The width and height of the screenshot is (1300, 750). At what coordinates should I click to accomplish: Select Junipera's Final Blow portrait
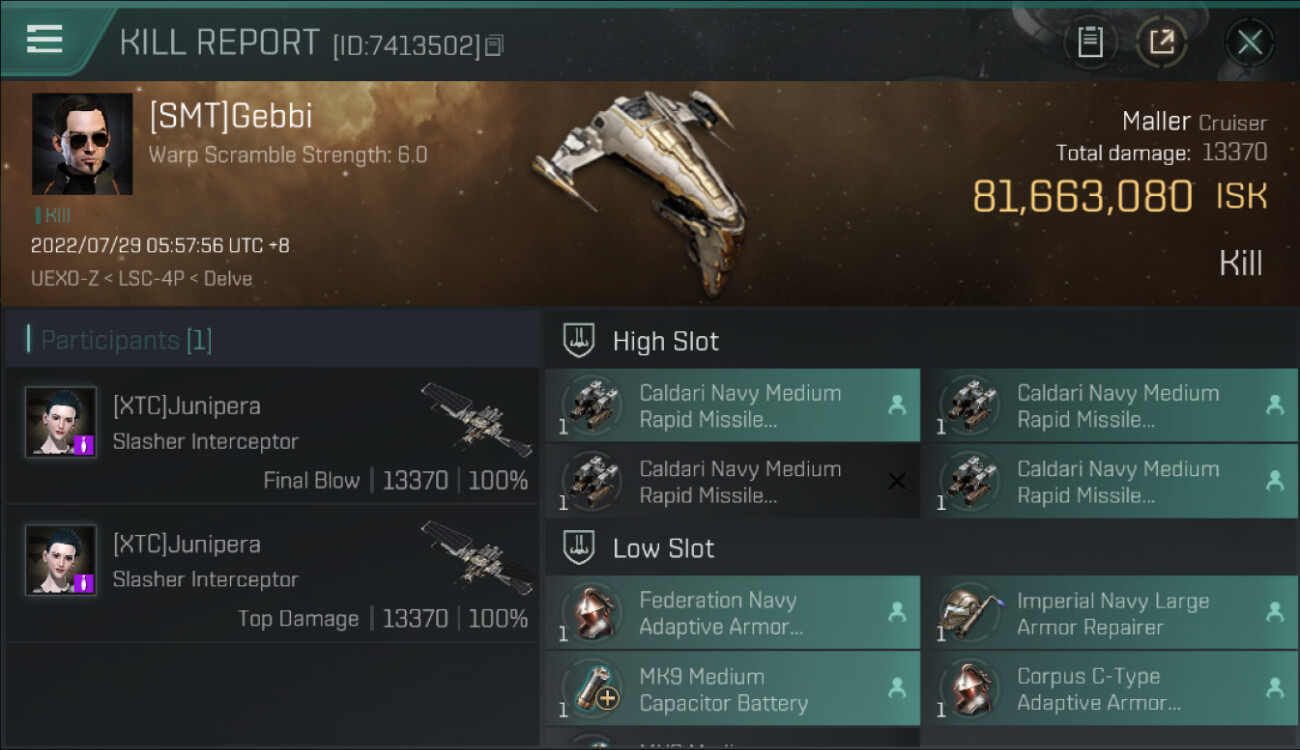click(61, 422)
